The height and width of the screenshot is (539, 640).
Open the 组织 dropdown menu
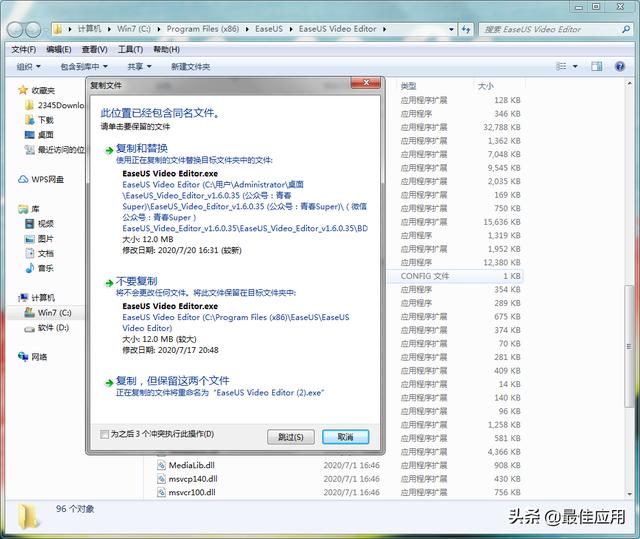(28, 67)
